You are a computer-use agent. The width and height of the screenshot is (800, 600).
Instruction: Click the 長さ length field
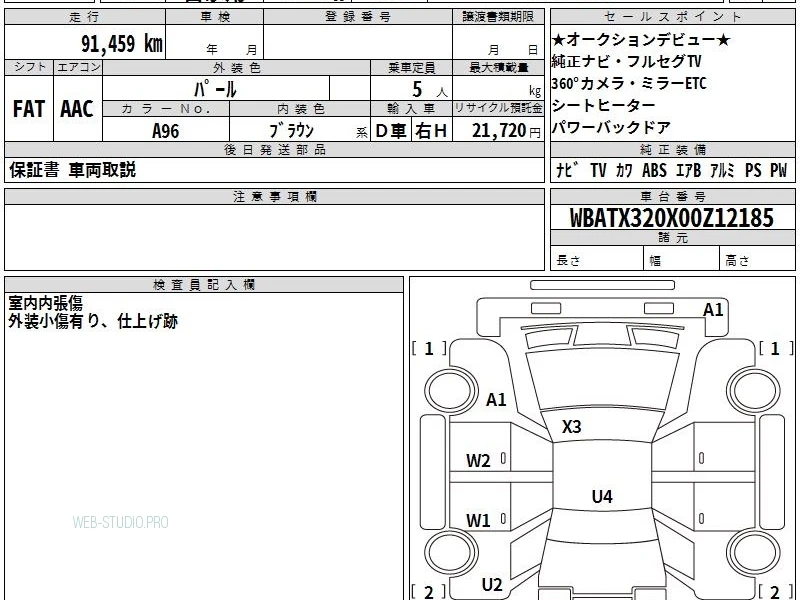coord(597,258)
